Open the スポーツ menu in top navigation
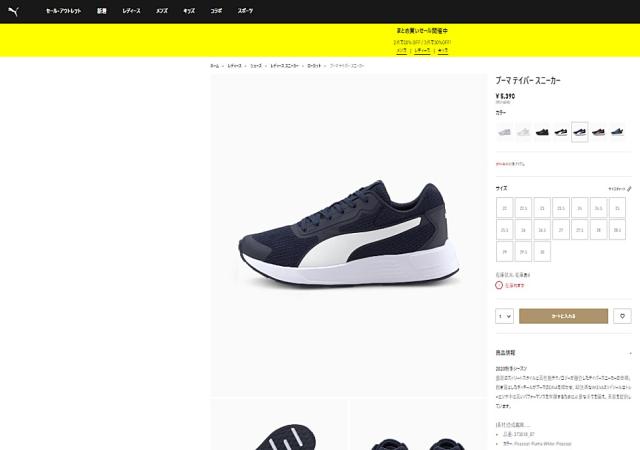Image resolution: width=640 pixels, height=450 pixels. coord(245,11)
